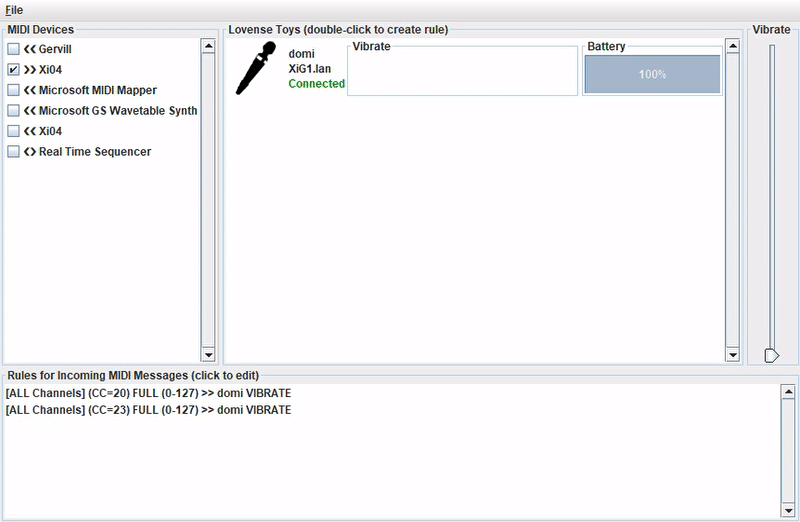This screenshot has height=522, width=800.
Task: Click the <> icon beside Real Time Sequencer
Action: (30, 152)
